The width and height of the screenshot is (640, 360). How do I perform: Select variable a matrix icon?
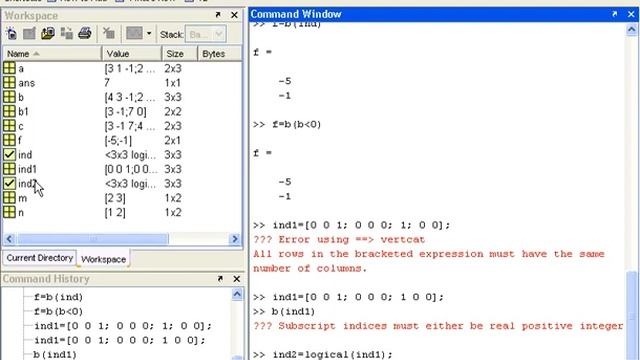click(9, 68)
